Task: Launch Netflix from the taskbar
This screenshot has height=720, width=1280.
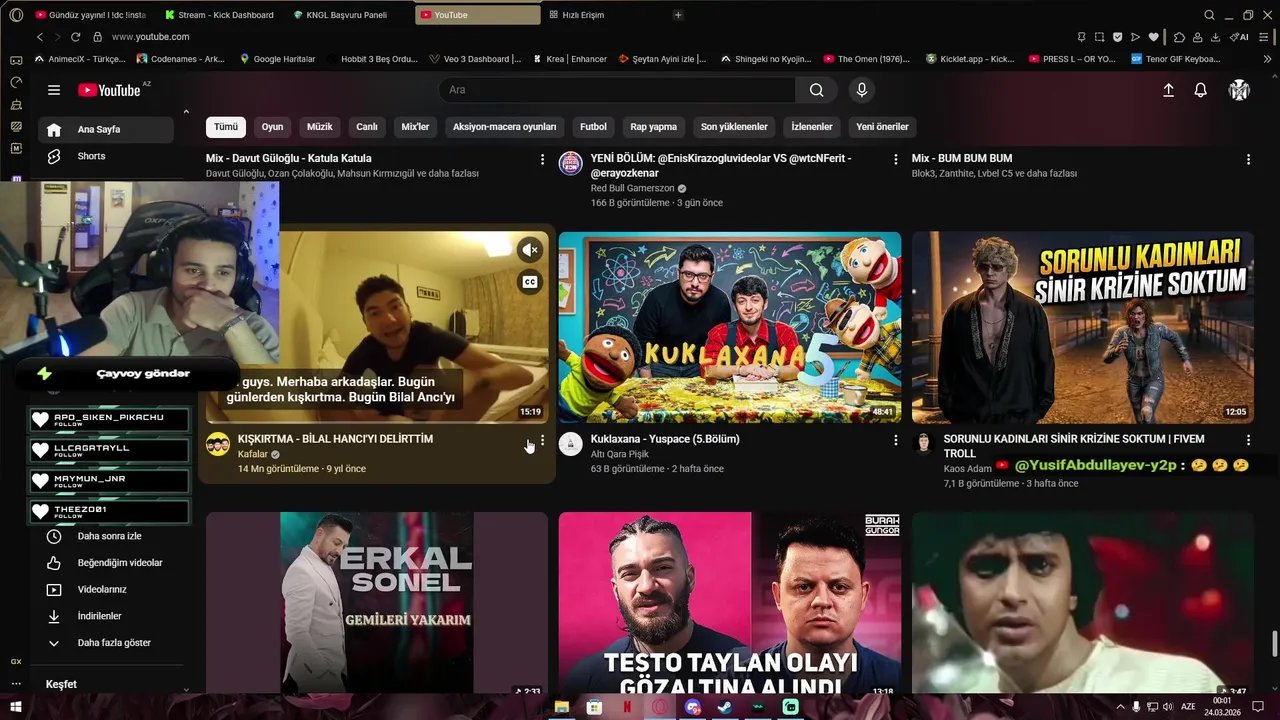Action: 627,707
